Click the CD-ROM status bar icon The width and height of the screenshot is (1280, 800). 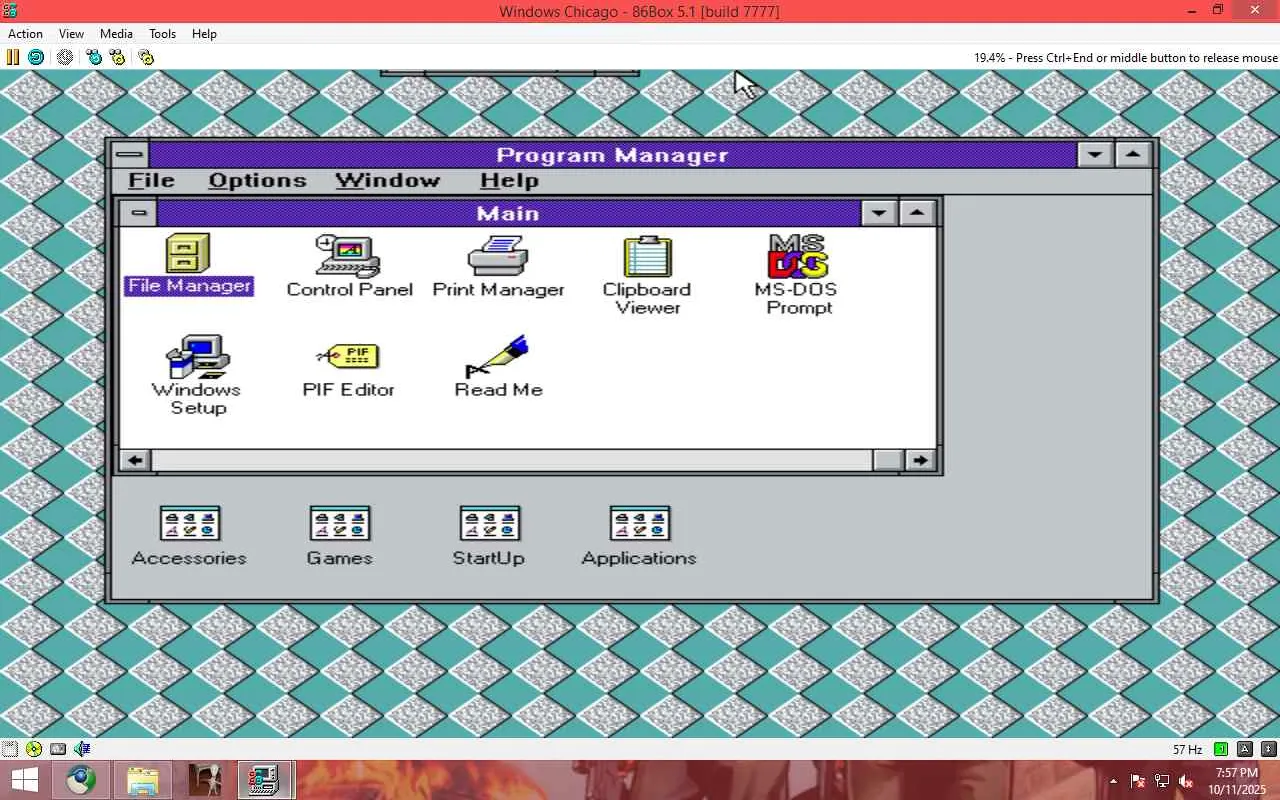pos(34,749)
